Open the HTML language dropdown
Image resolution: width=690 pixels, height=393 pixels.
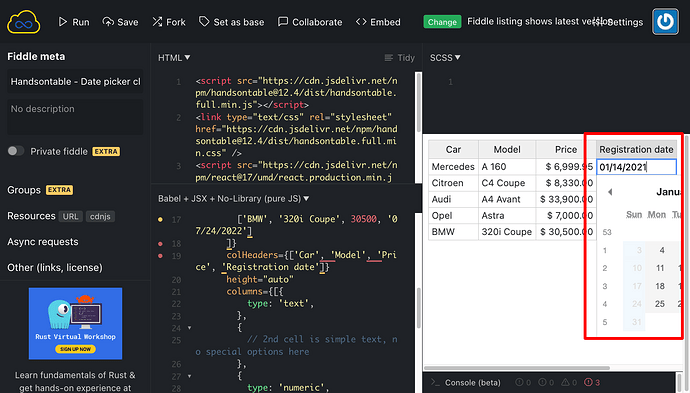pyautogui.click(x=174, y=58)
